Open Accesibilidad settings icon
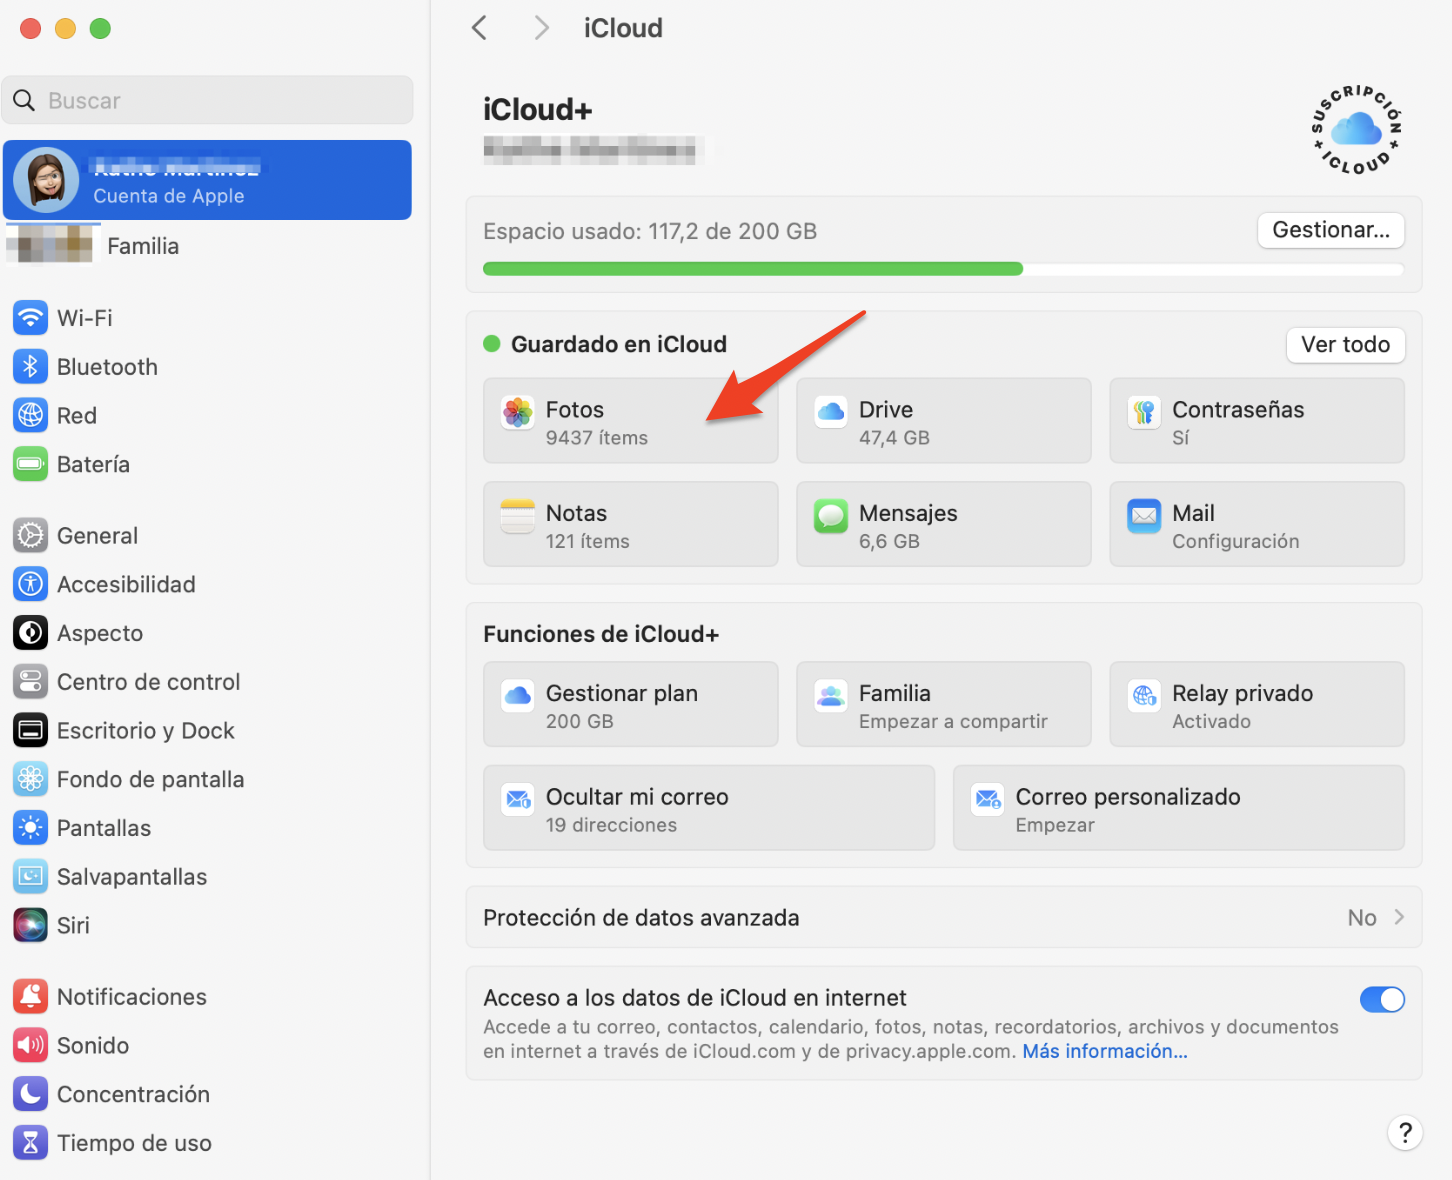The width and height of the screenshot is (1452, 1180). [30, 584]
